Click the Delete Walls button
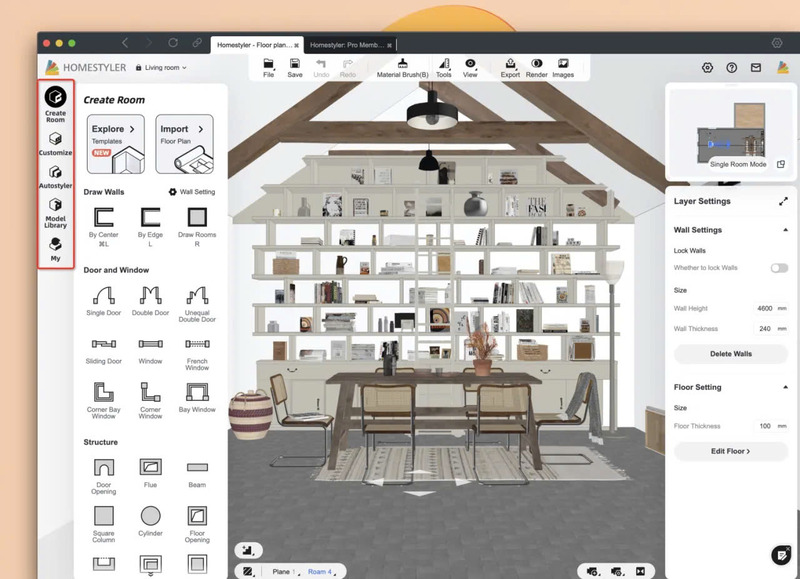The image size is (800, 579). click(x=730, y=353)
